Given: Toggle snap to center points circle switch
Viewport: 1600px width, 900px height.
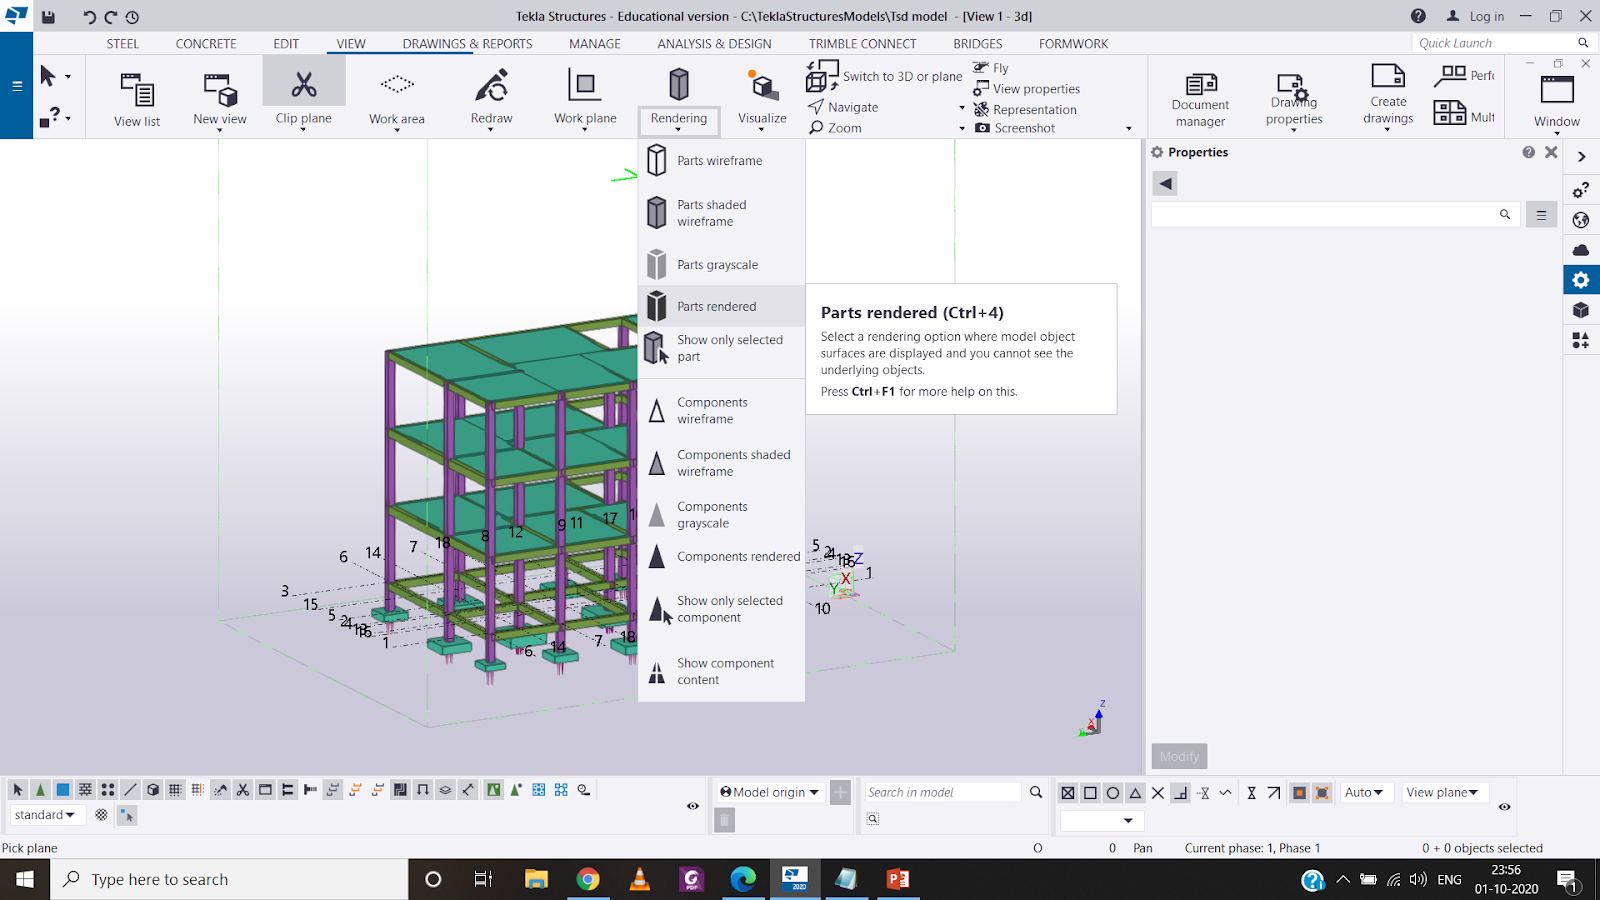Looking at the screenshot, I should (1113, 793).
